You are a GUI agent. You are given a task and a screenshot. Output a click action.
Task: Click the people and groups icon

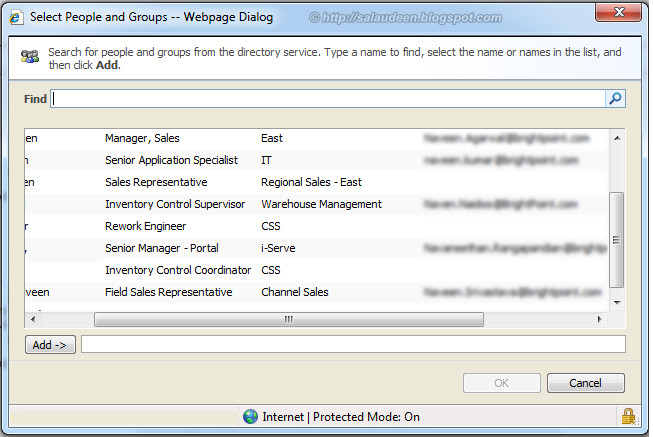click(30, 59)
